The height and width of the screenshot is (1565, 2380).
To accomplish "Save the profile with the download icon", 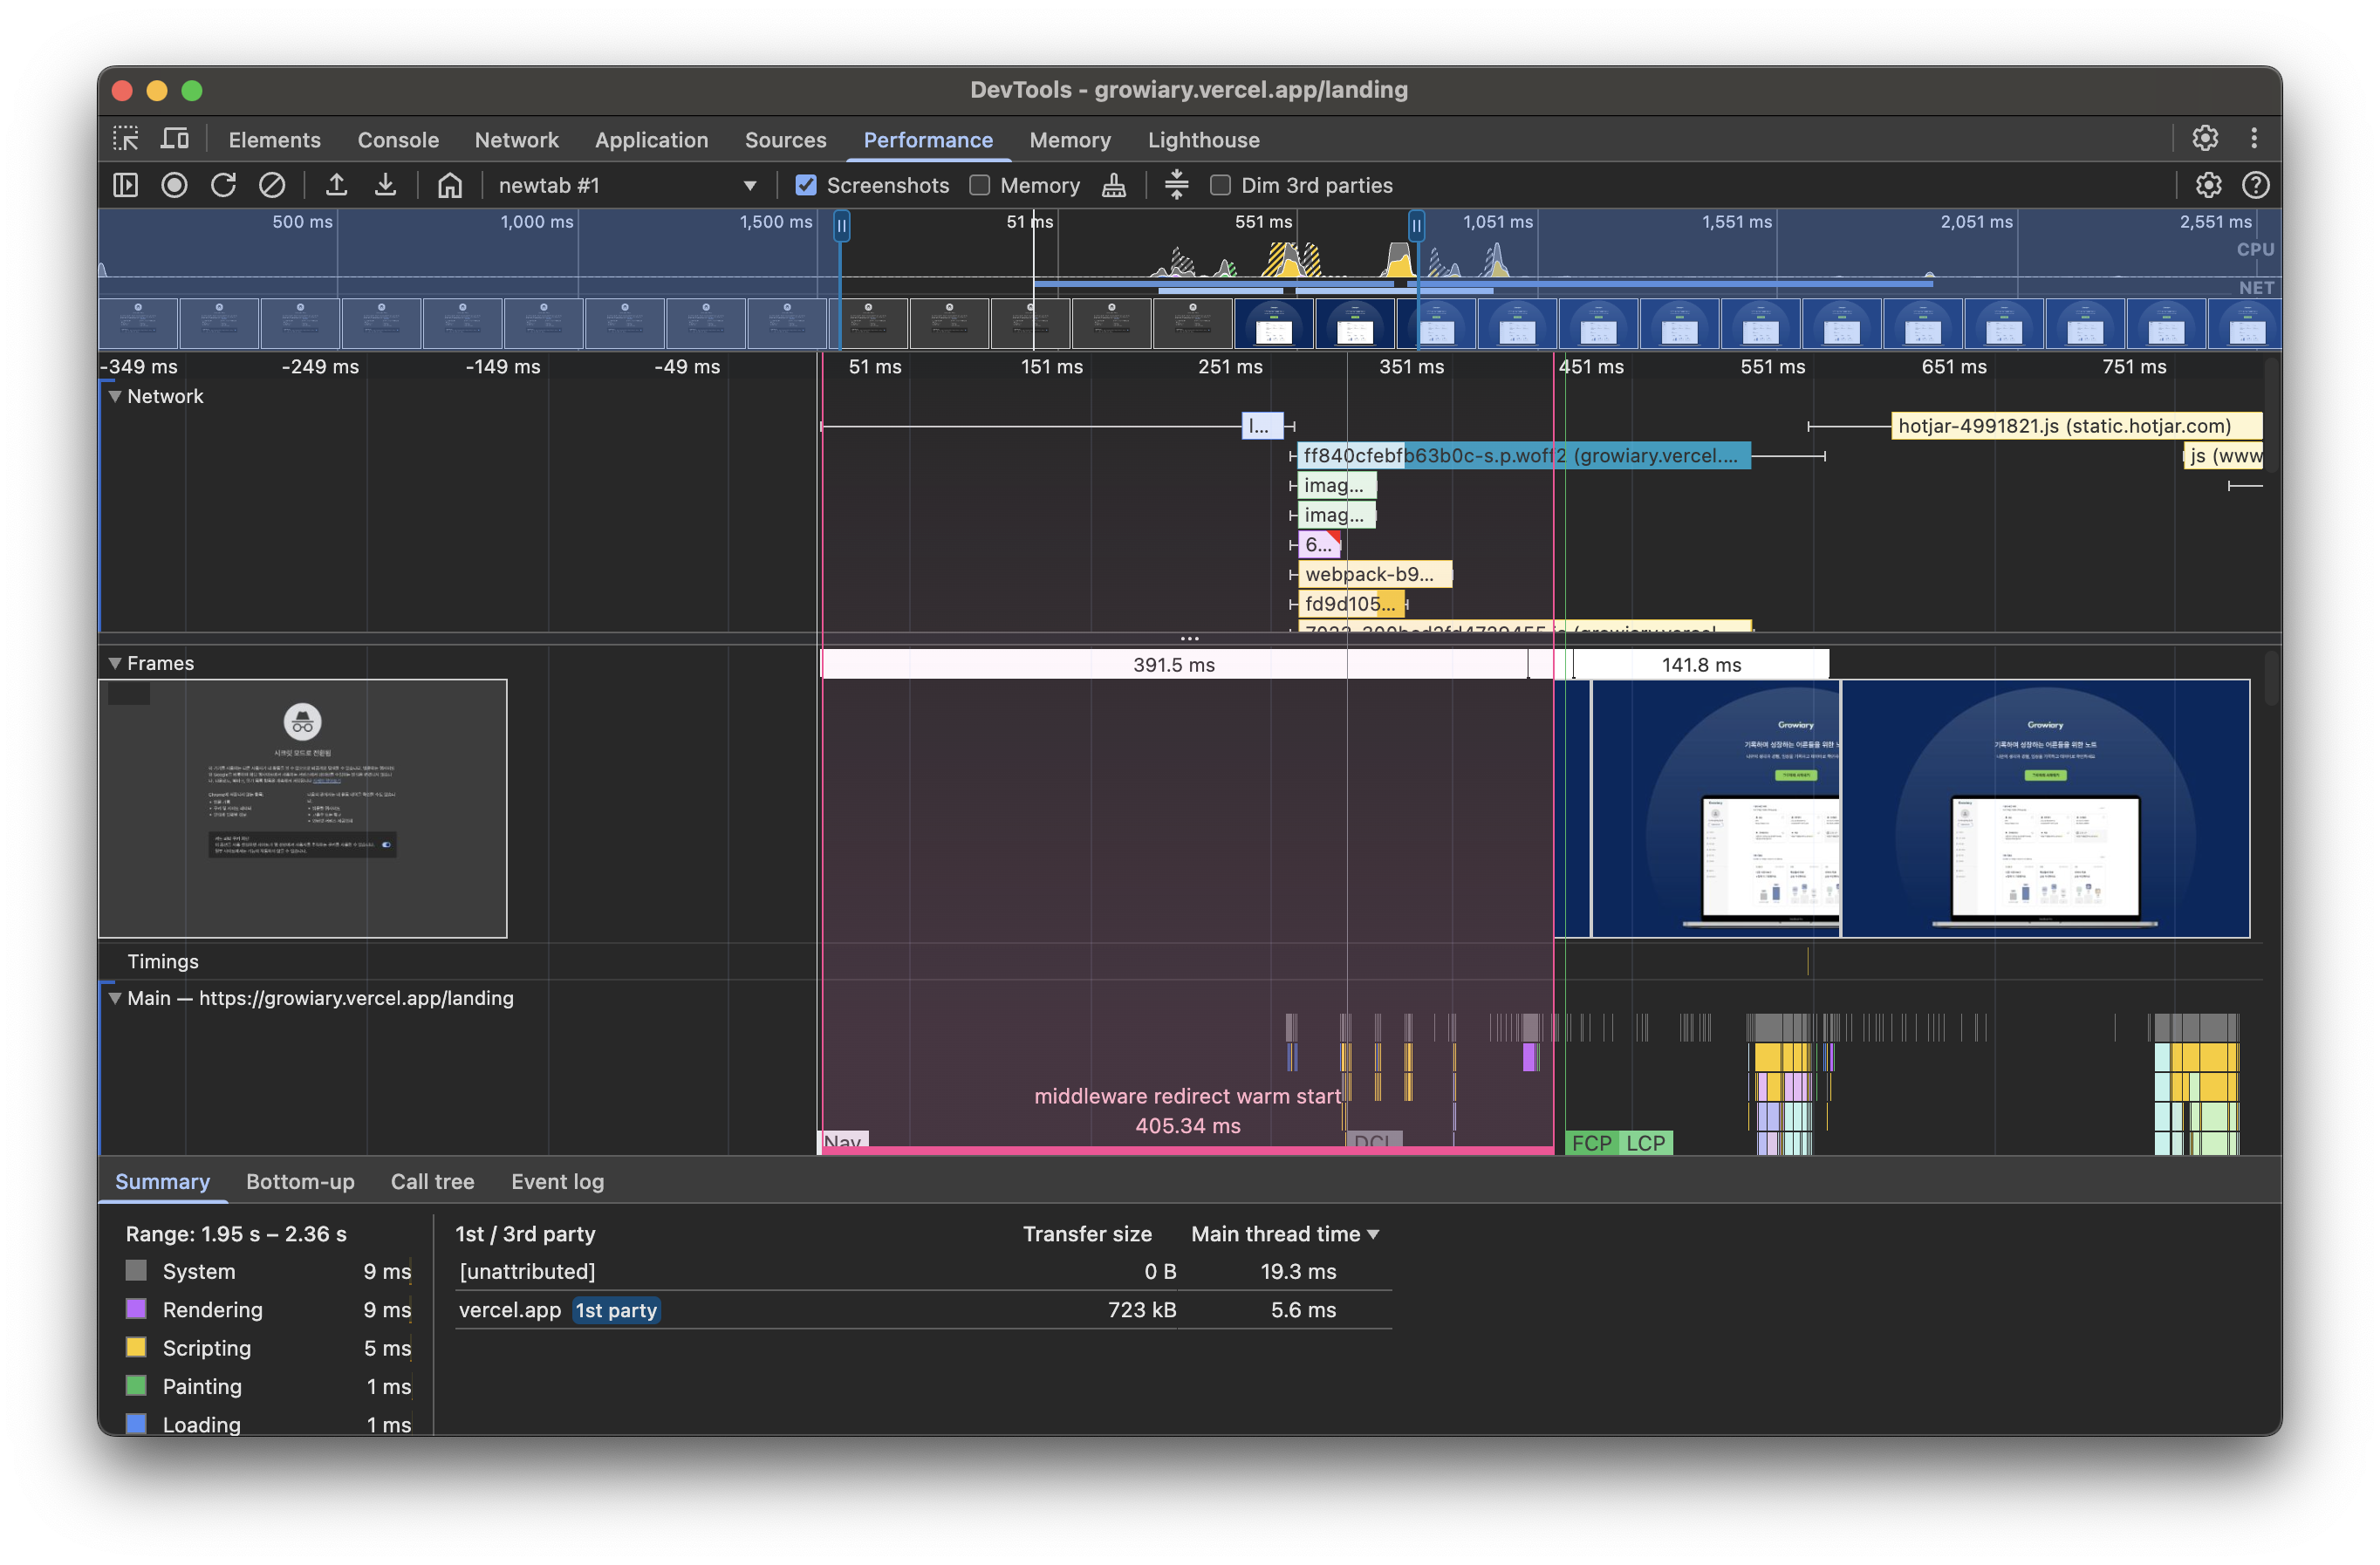I will pos(385,185).
